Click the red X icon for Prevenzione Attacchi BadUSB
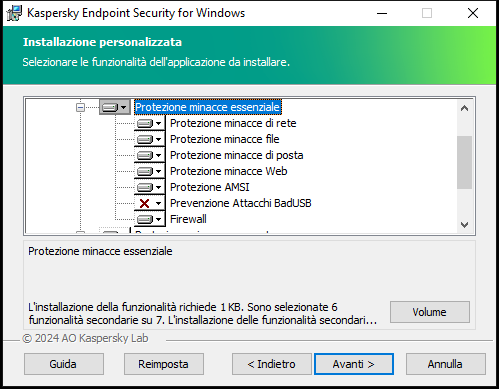Screen dimensions: 499x389 tap(144, 203)
